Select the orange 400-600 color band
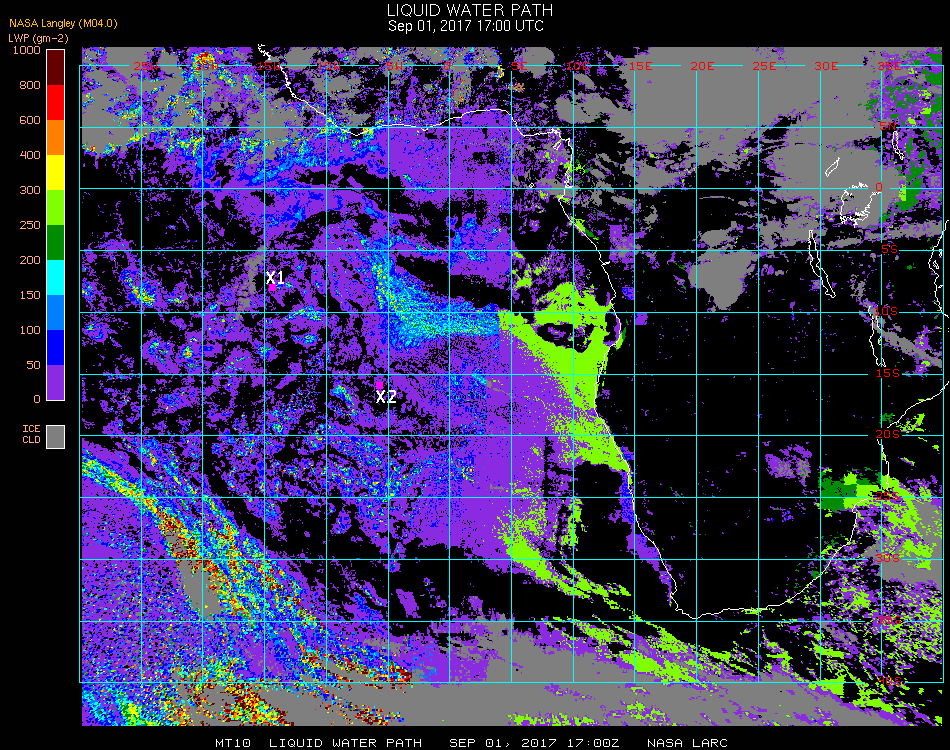Screen dimensions: 950x750 [x=56, y=138]
